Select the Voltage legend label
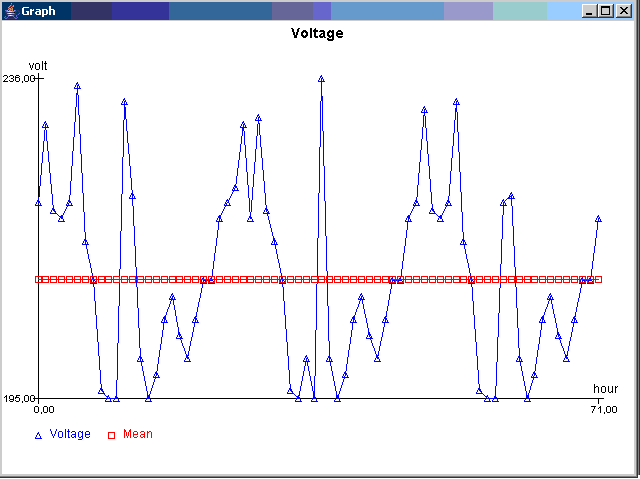The width and height of the screenshot is (640, 479). (x=70, y=434)
